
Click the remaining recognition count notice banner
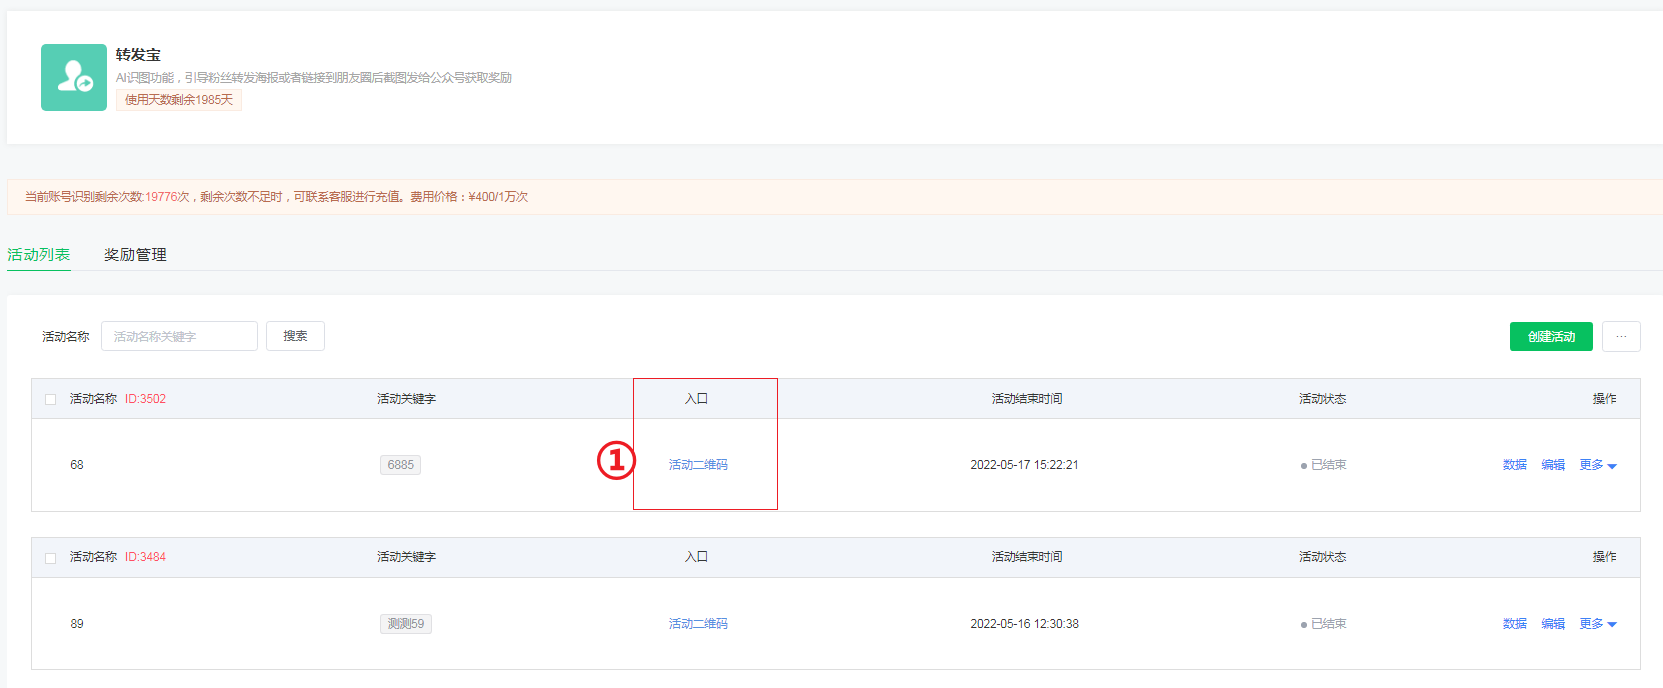point(835,197)
